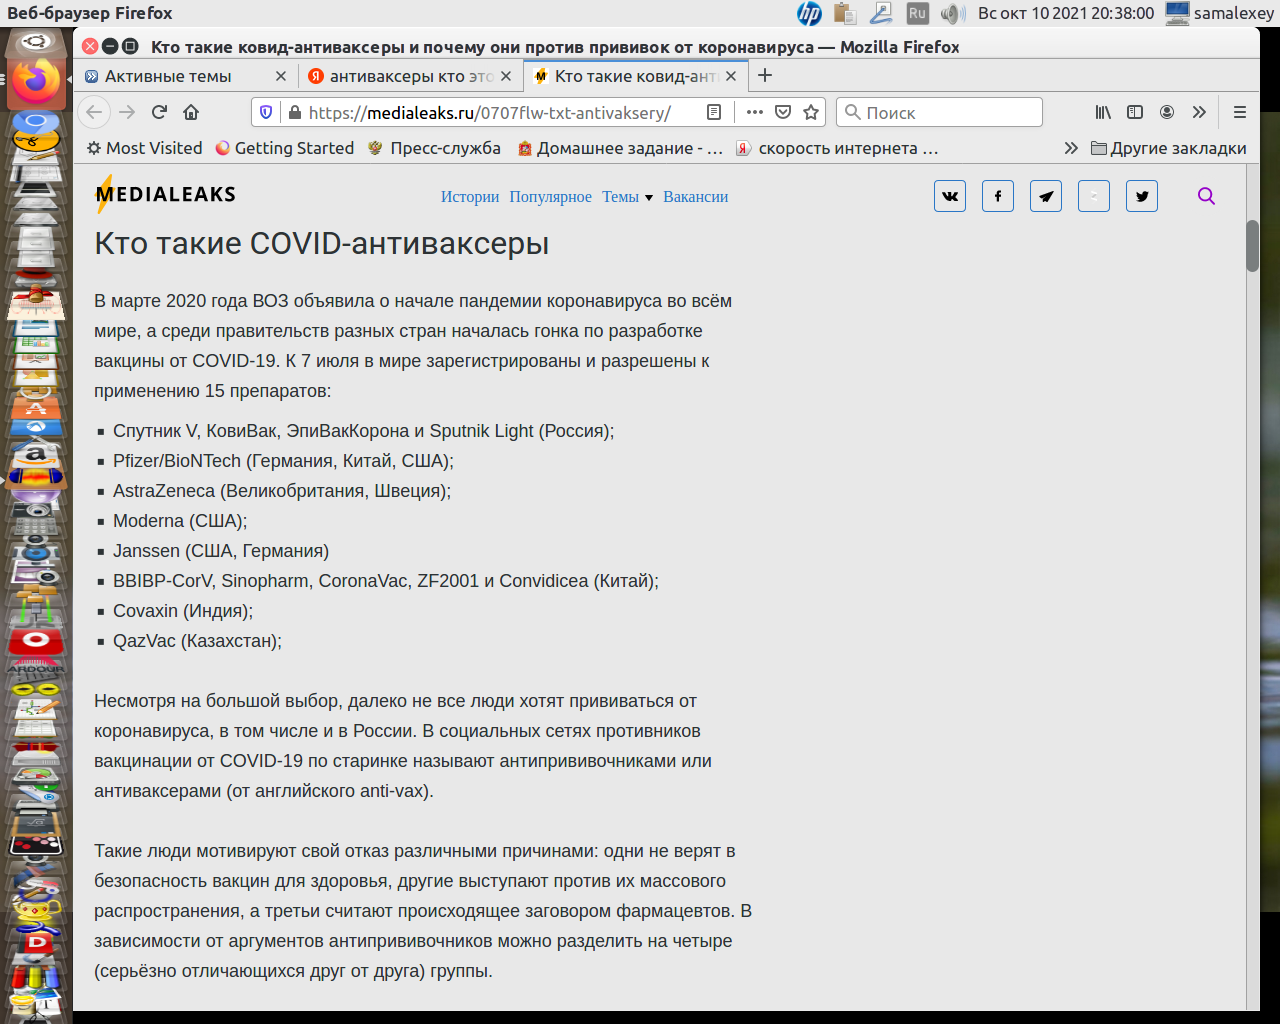Go back to the previous page

[94, 112]
